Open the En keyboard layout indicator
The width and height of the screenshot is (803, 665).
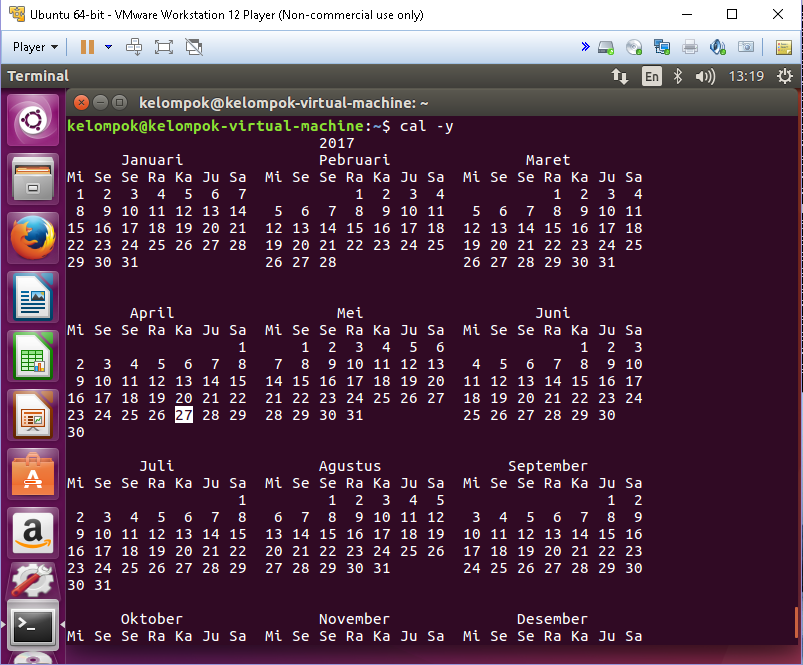[651, 77]
